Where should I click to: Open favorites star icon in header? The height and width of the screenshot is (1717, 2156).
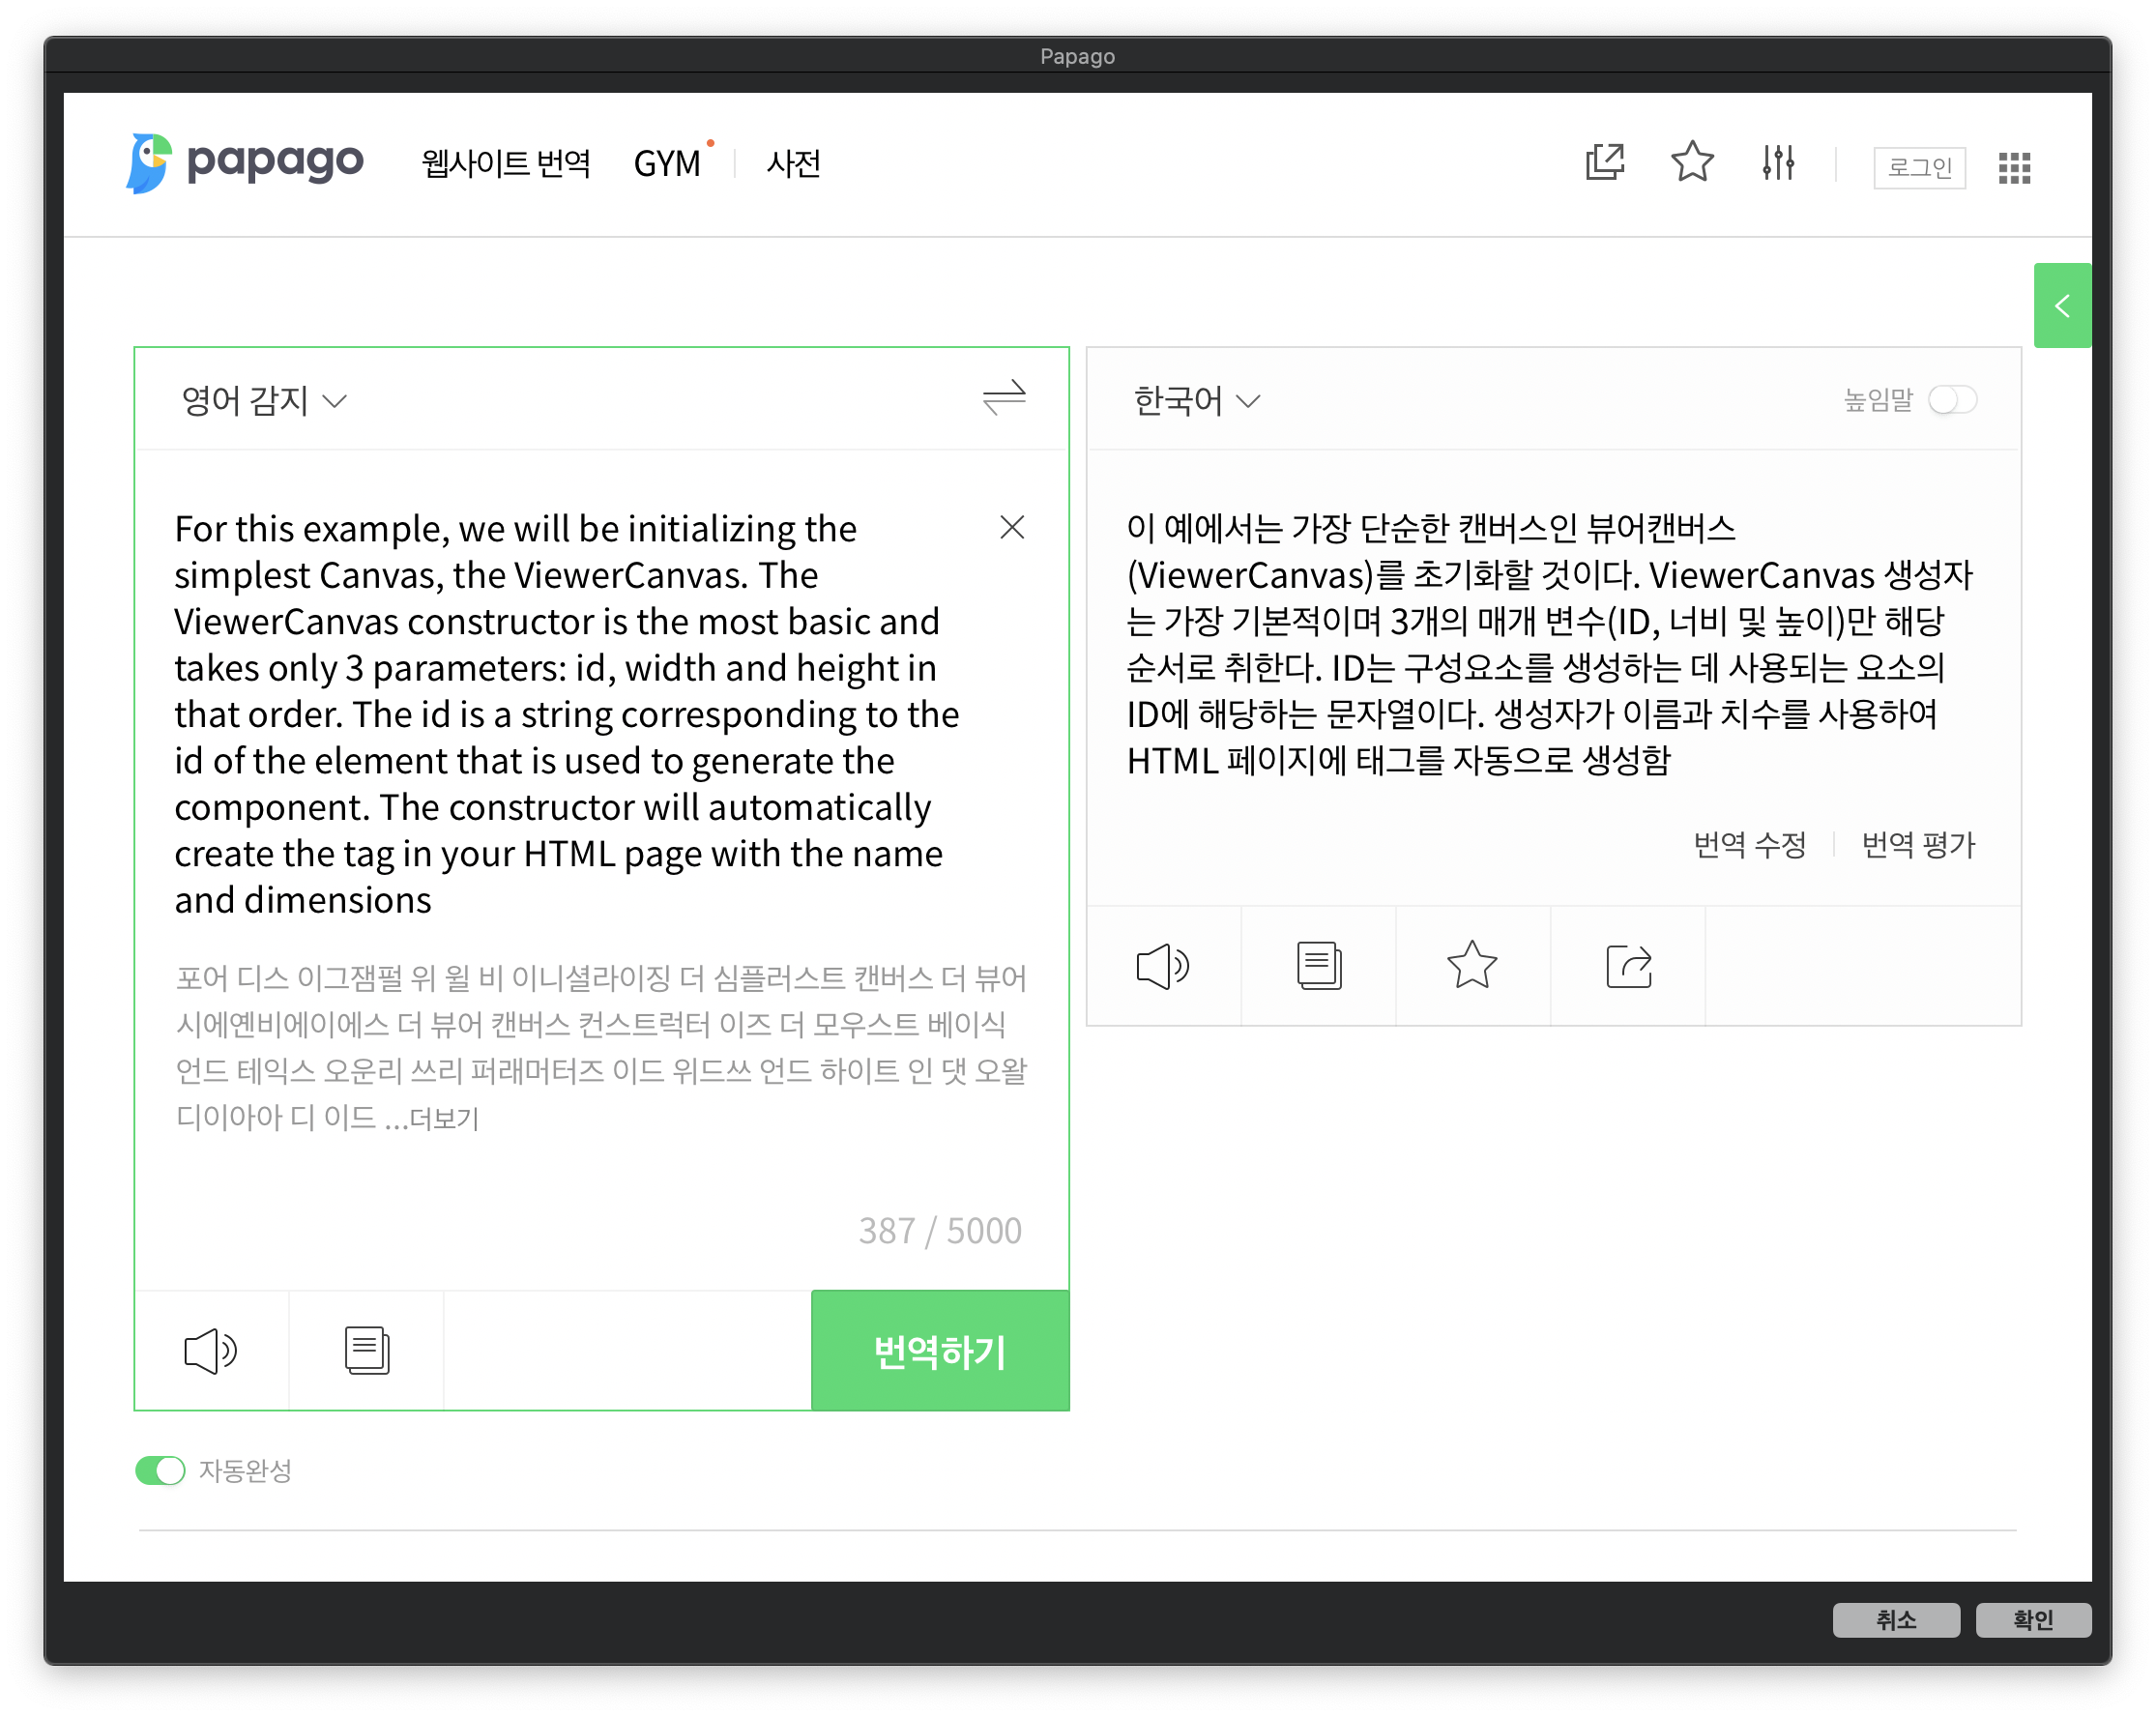pyautogui.click(x=1692, y=162)
